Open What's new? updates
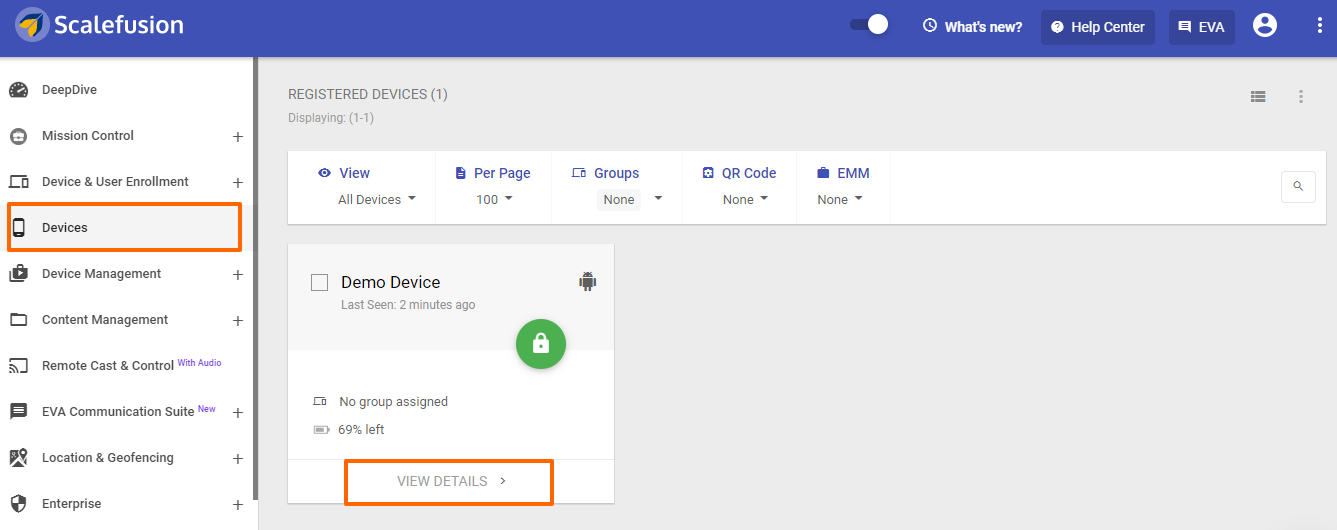The image size is (1337, 530). coord(972,27)
